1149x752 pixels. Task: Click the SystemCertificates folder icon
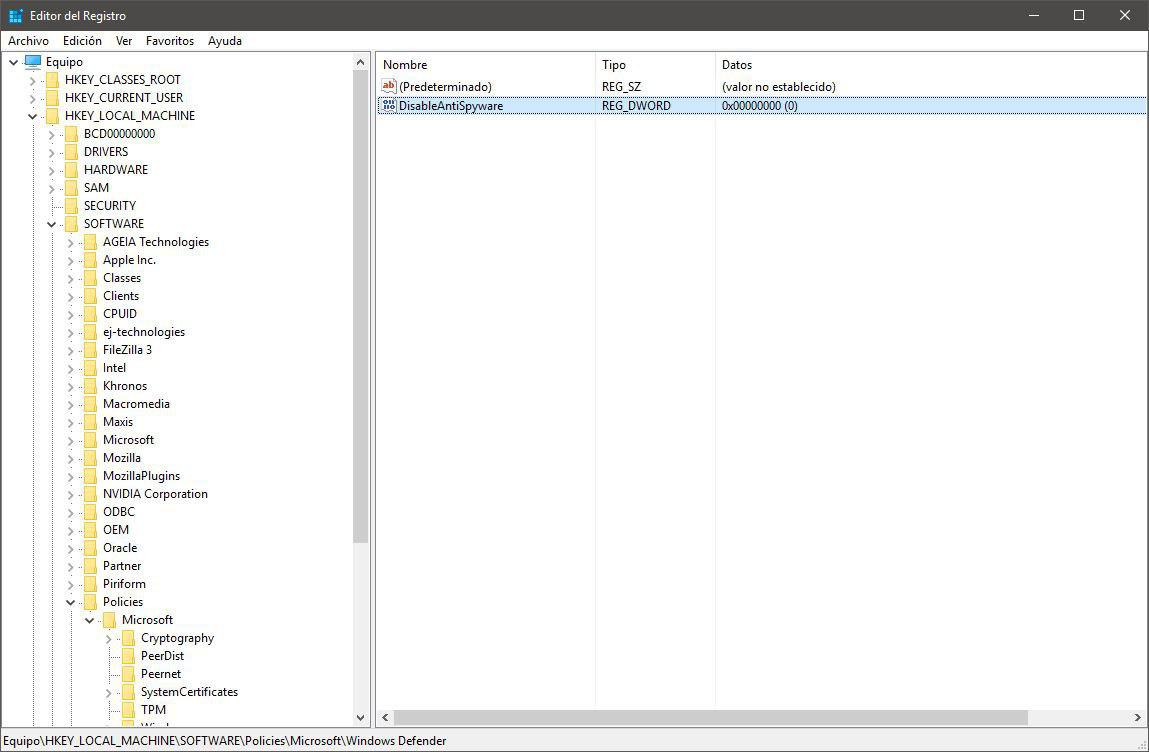pyautogui.click(x=129, y=692)
